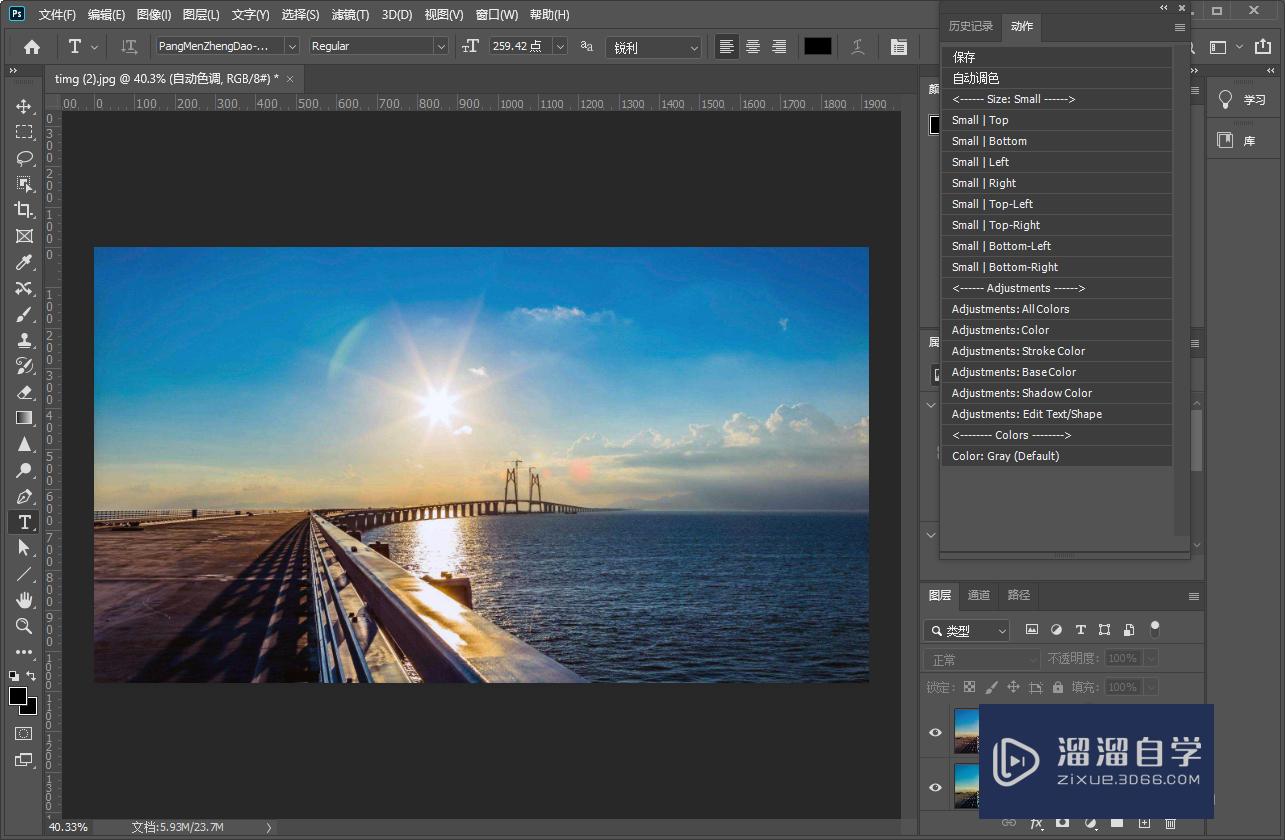Toggle lock position for layer
Screen dimensions: 1285x840
pyautogui.click(x=1013, y=687)
